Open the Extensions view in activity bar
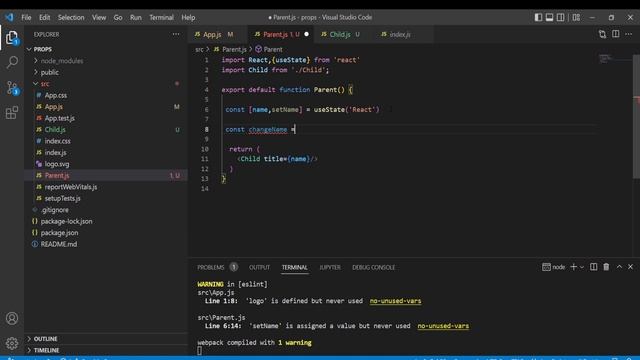This screenshot has height=360, width=640. click(x=12, y=113)
